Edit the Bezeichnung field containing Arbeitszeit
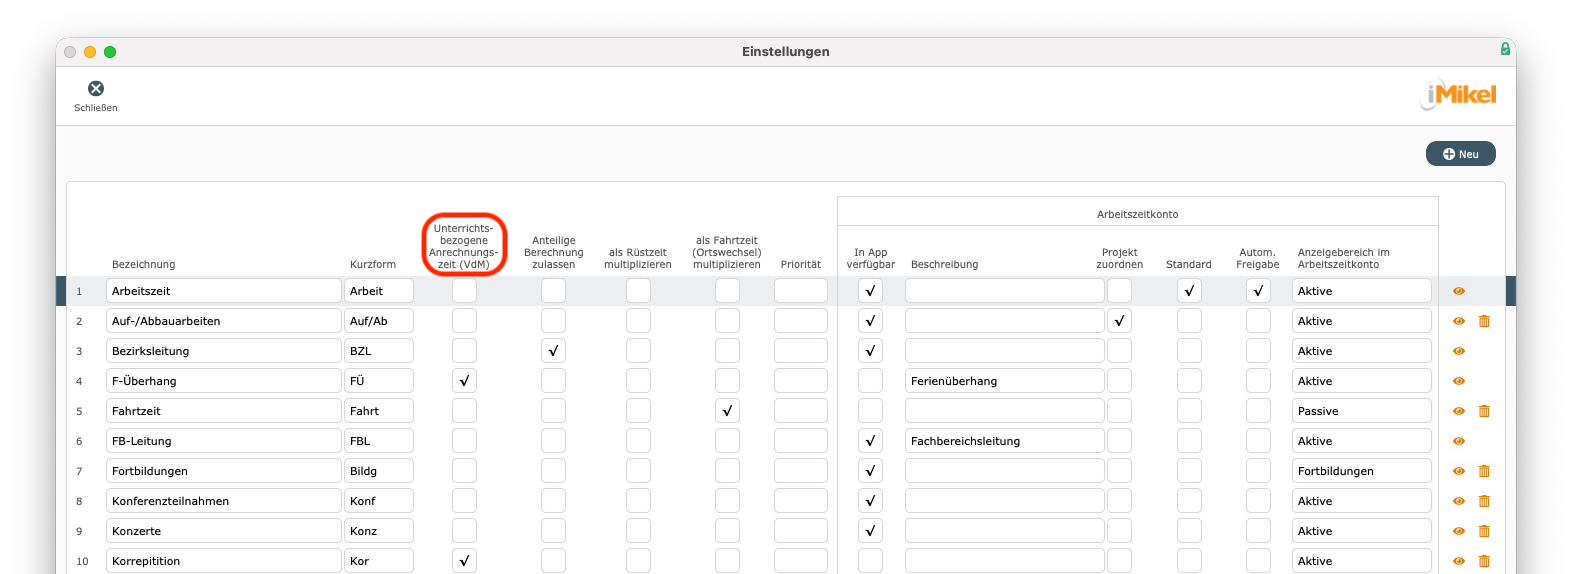This screenshot has height=574, width=1572. tap(224, 291)
